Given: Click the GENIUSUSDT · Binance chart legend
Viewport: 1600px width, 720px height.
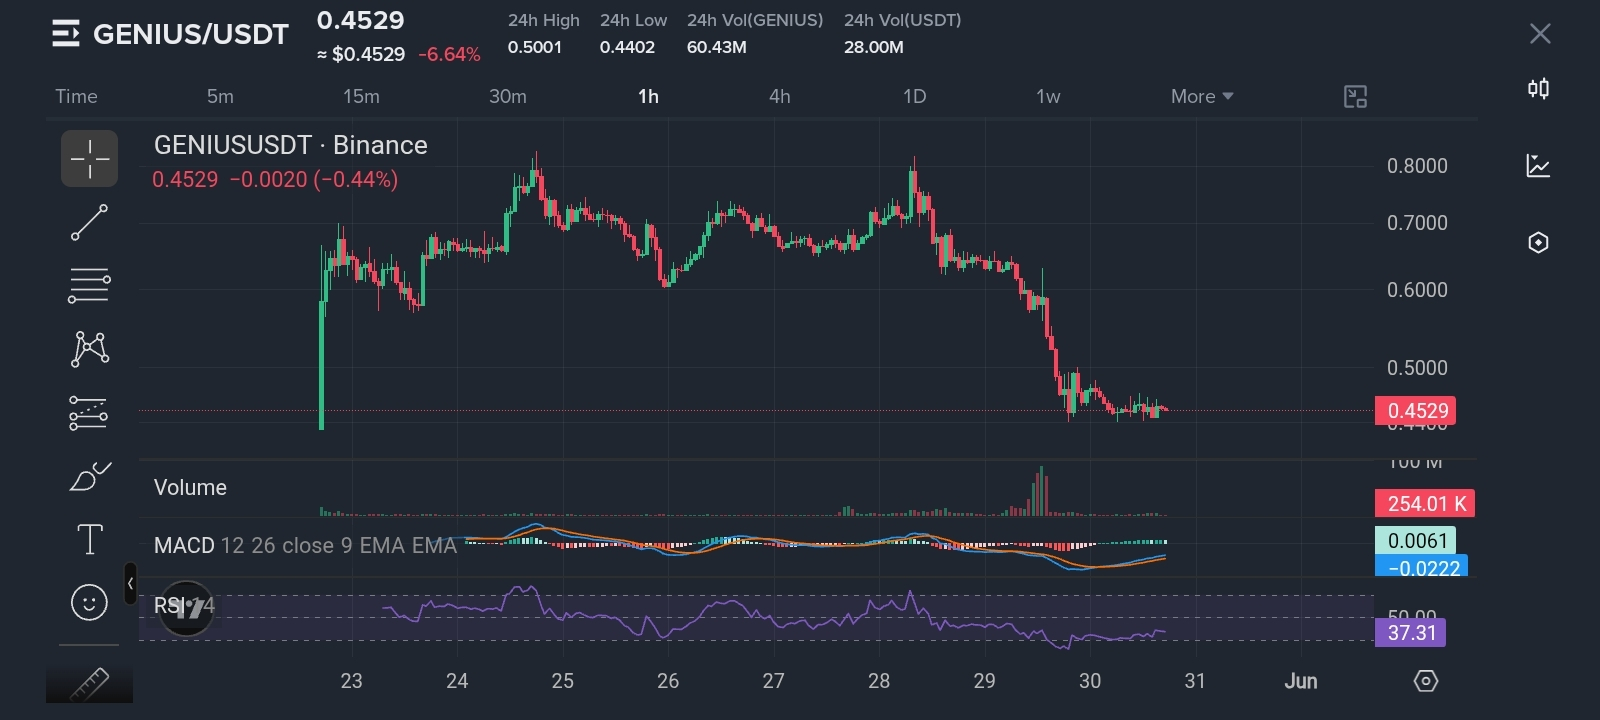Looking at the screenshot, I should (x=291, y=145).
